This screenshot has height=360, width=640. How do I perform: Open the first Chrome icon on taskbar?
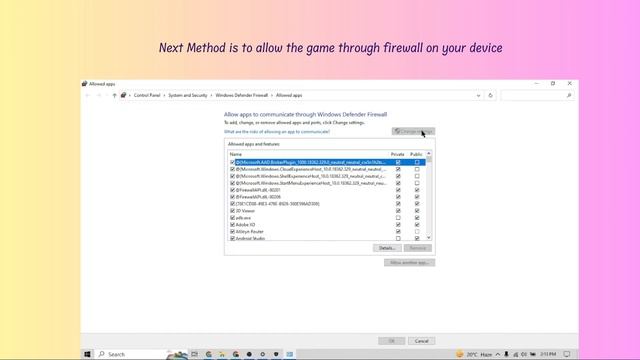click(209, 354)
